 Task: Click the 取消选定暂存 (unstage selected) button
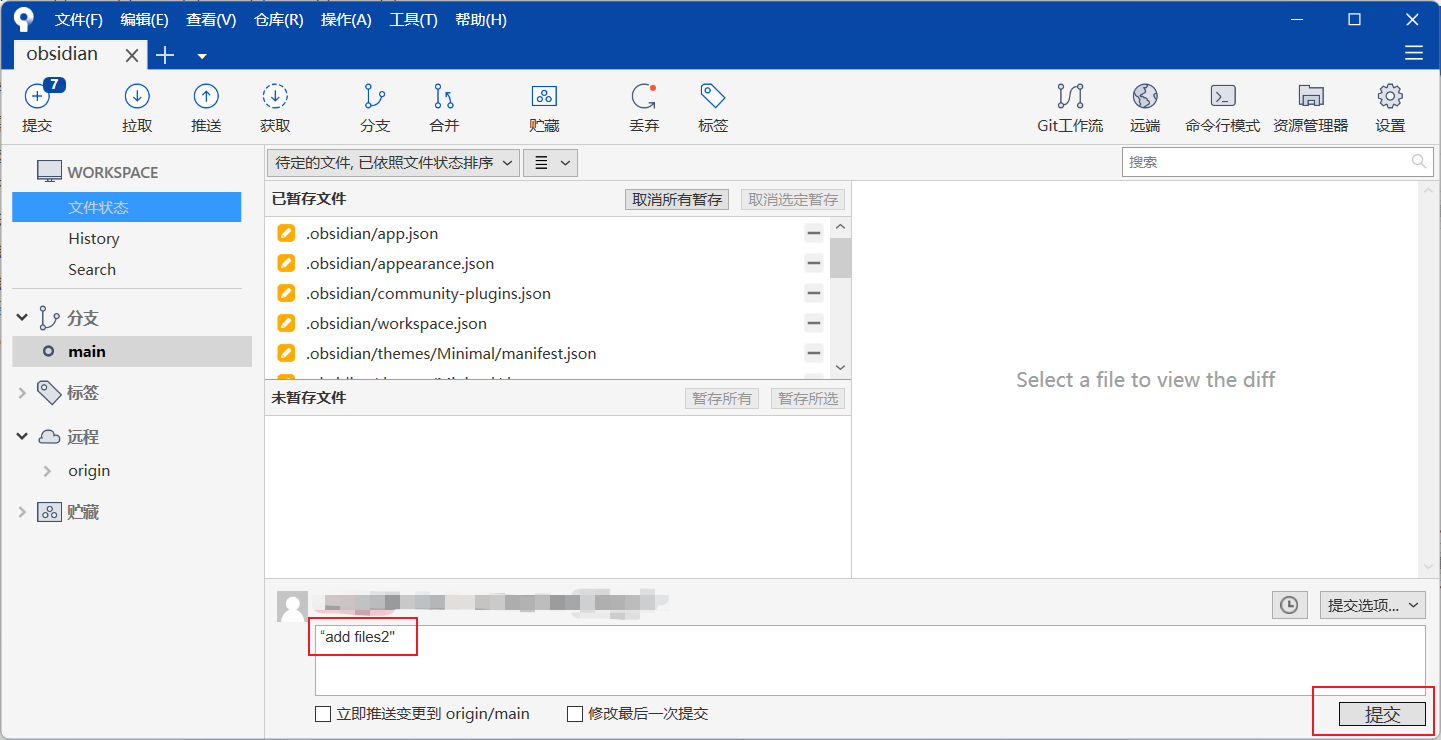click(793, 199)
